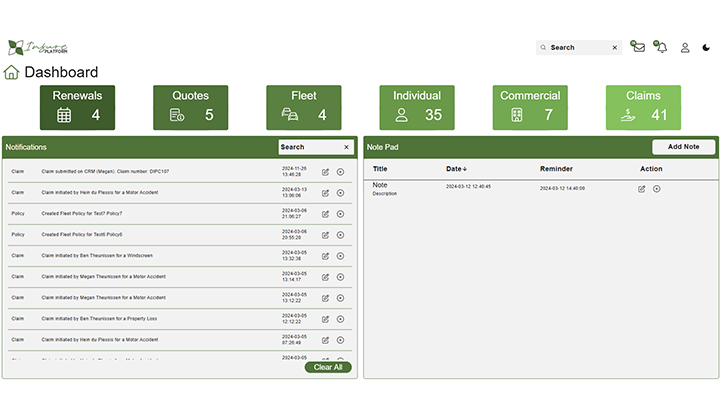Open the Renewals tile
The height and width of the screenshot is (417, 721).
[x=77, y=107]
